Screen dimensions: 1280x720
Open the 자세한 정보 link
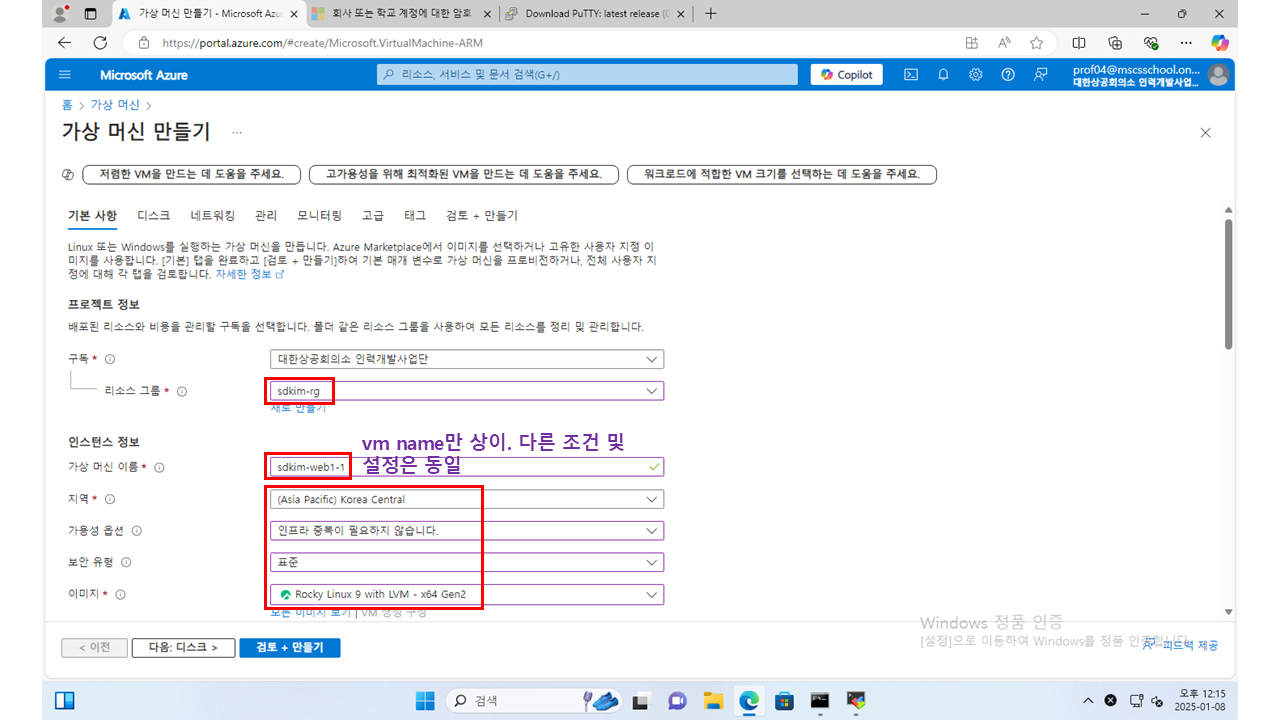250,274
